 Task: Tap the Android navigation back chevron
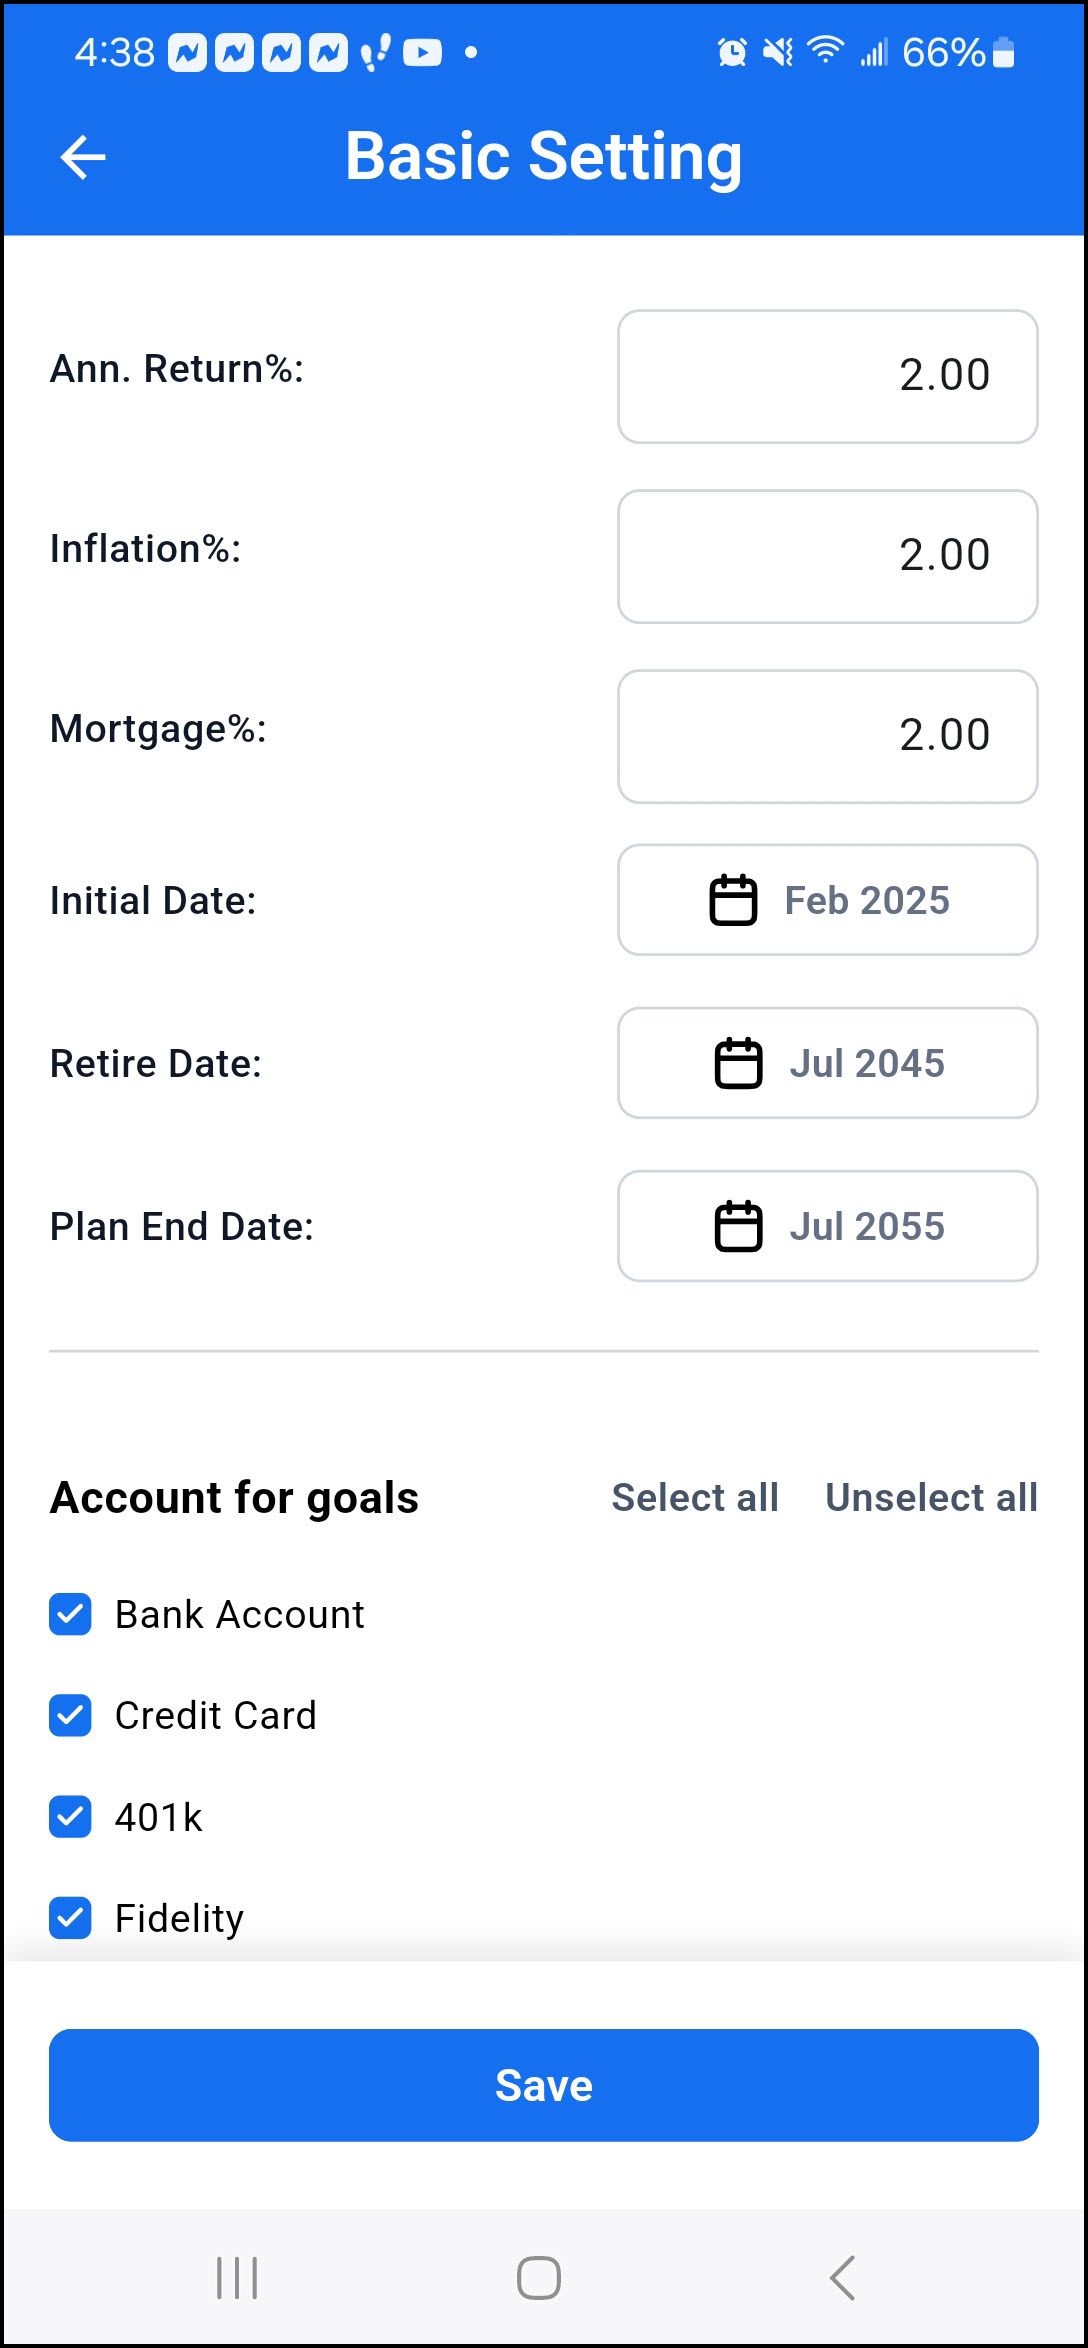click(842, 2278)
